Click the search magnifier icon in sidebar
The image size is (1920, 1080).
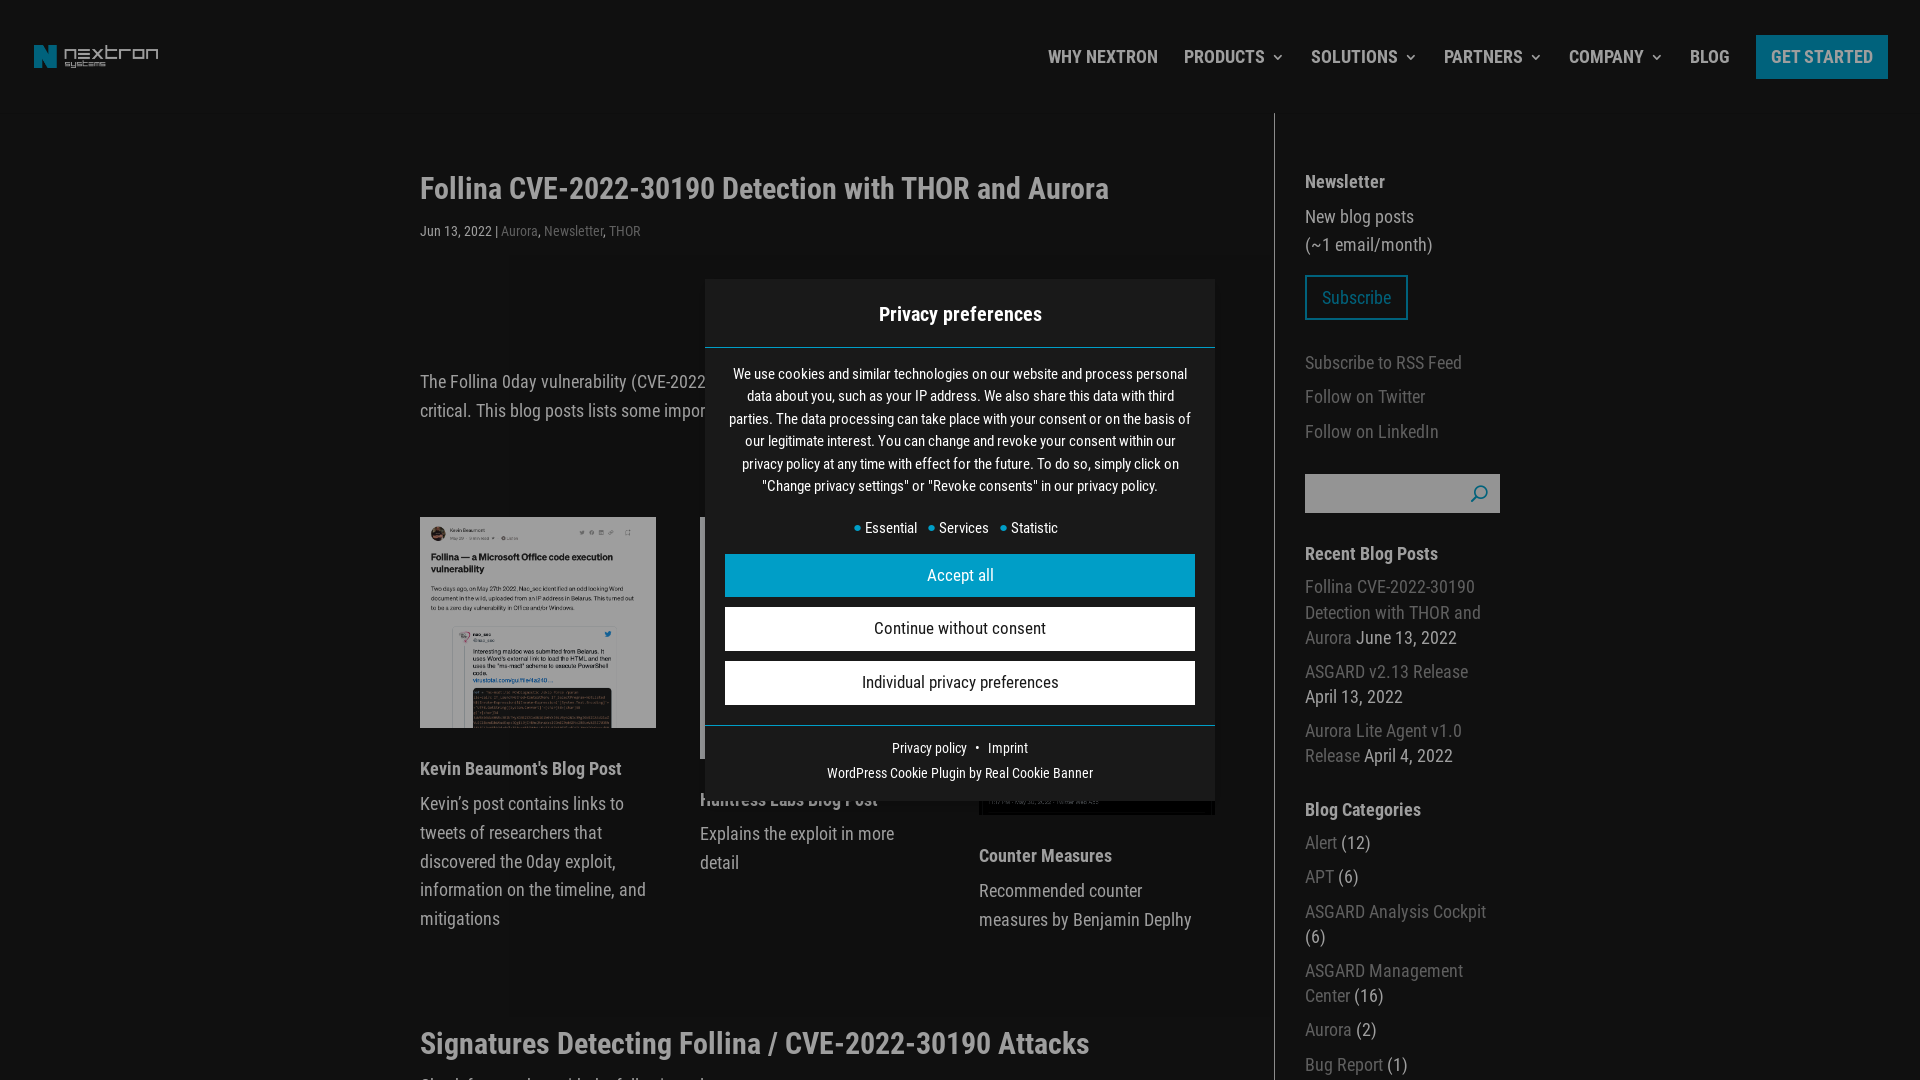coord(1479,493)
